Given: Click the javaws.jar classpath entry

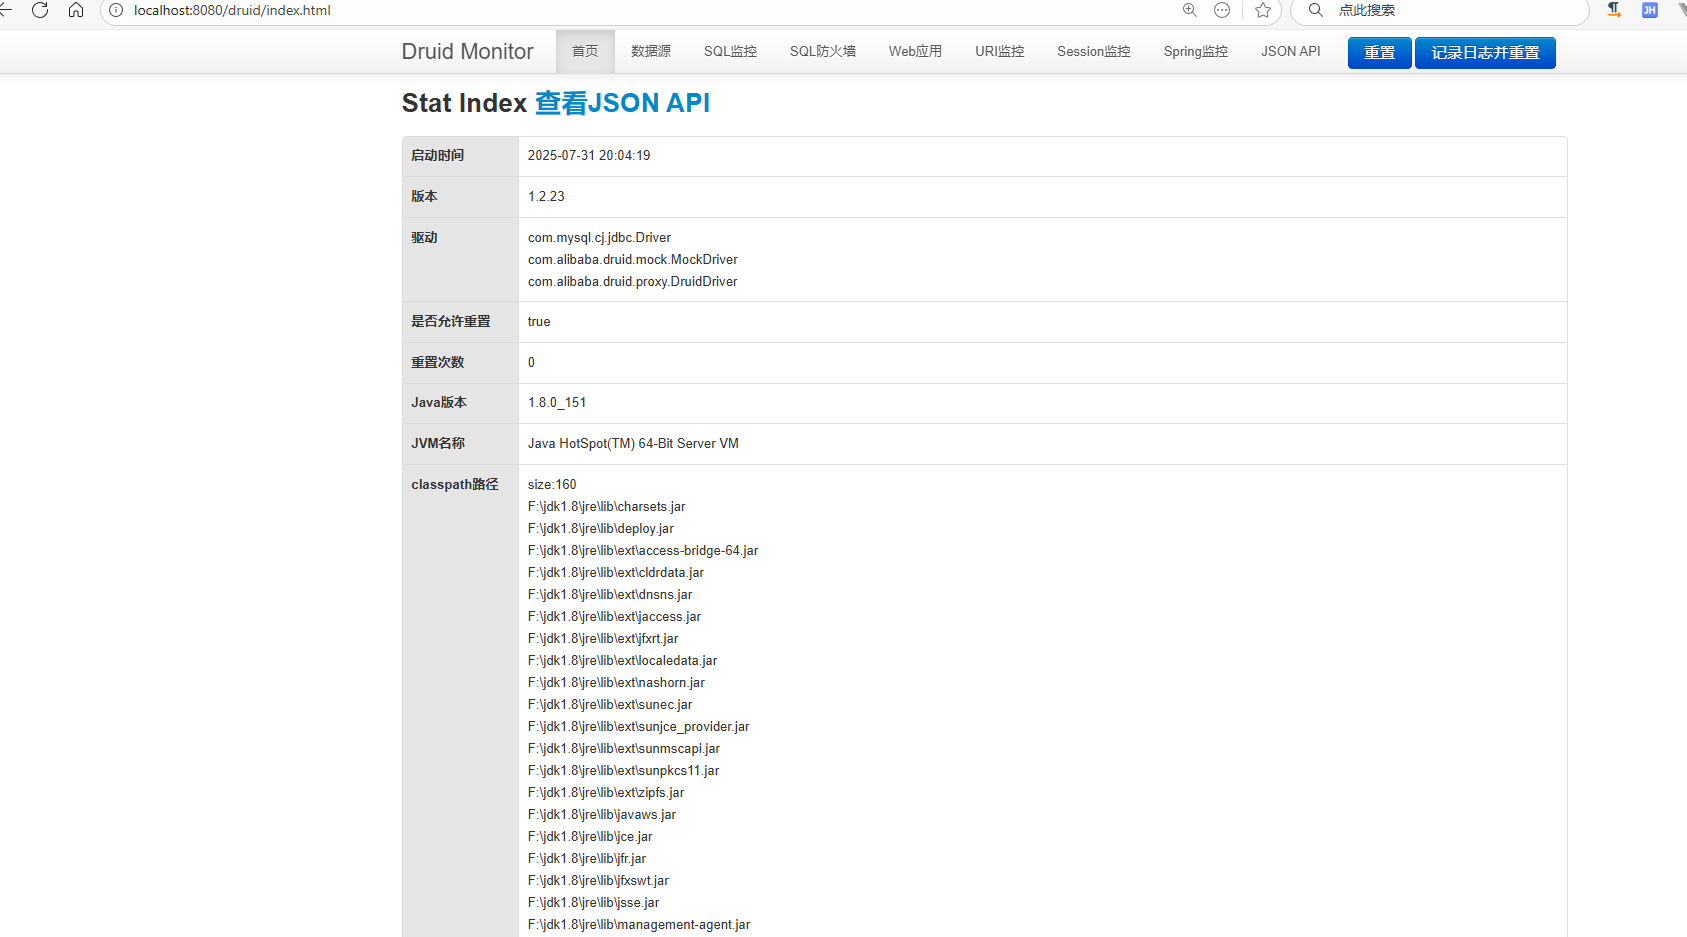Looking at the screenshot, I should coord(602,814).
